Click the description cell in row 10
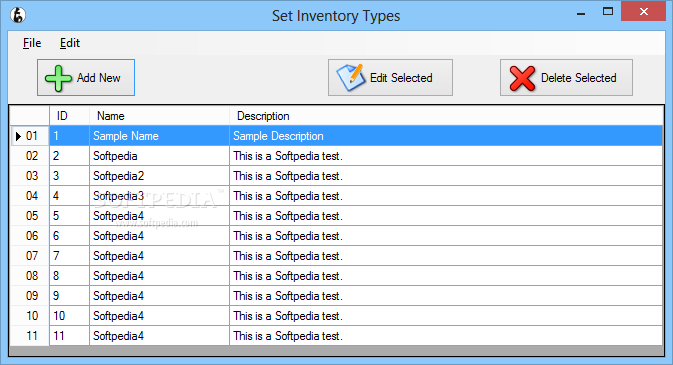The image size is (673, 365). tap(446, 316)
